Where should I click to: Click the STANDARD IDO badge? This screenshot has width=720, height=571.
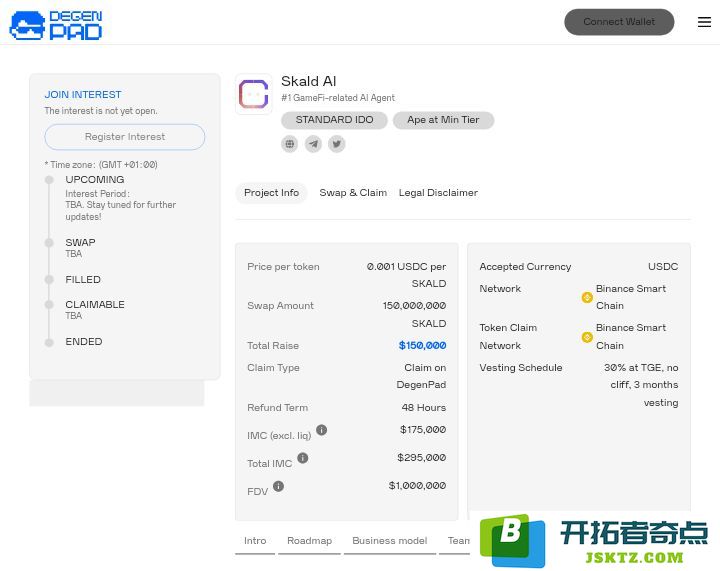point(334,120)
